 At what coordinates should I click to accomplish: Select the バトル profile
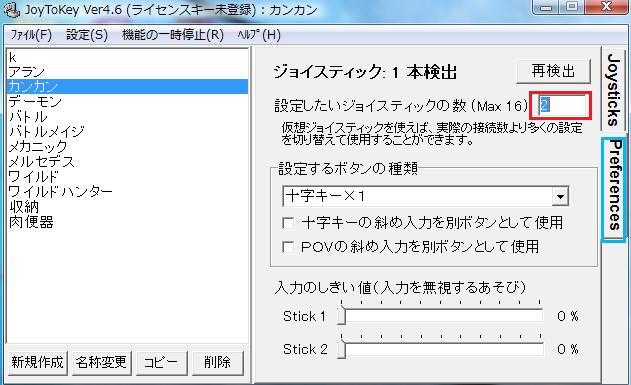pyautogui.click(x=128, y=117)
